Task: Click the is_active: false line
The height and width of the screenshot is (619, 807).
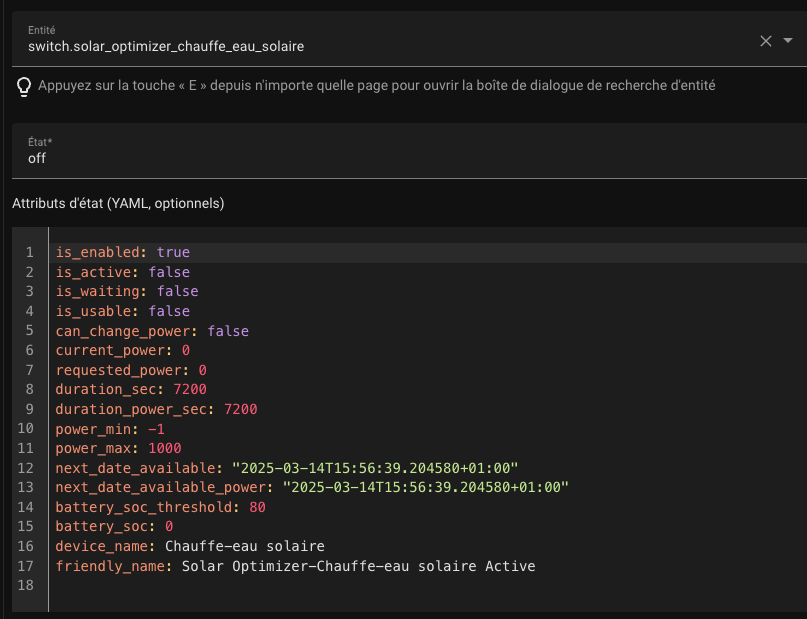Action: coord(122,272)
